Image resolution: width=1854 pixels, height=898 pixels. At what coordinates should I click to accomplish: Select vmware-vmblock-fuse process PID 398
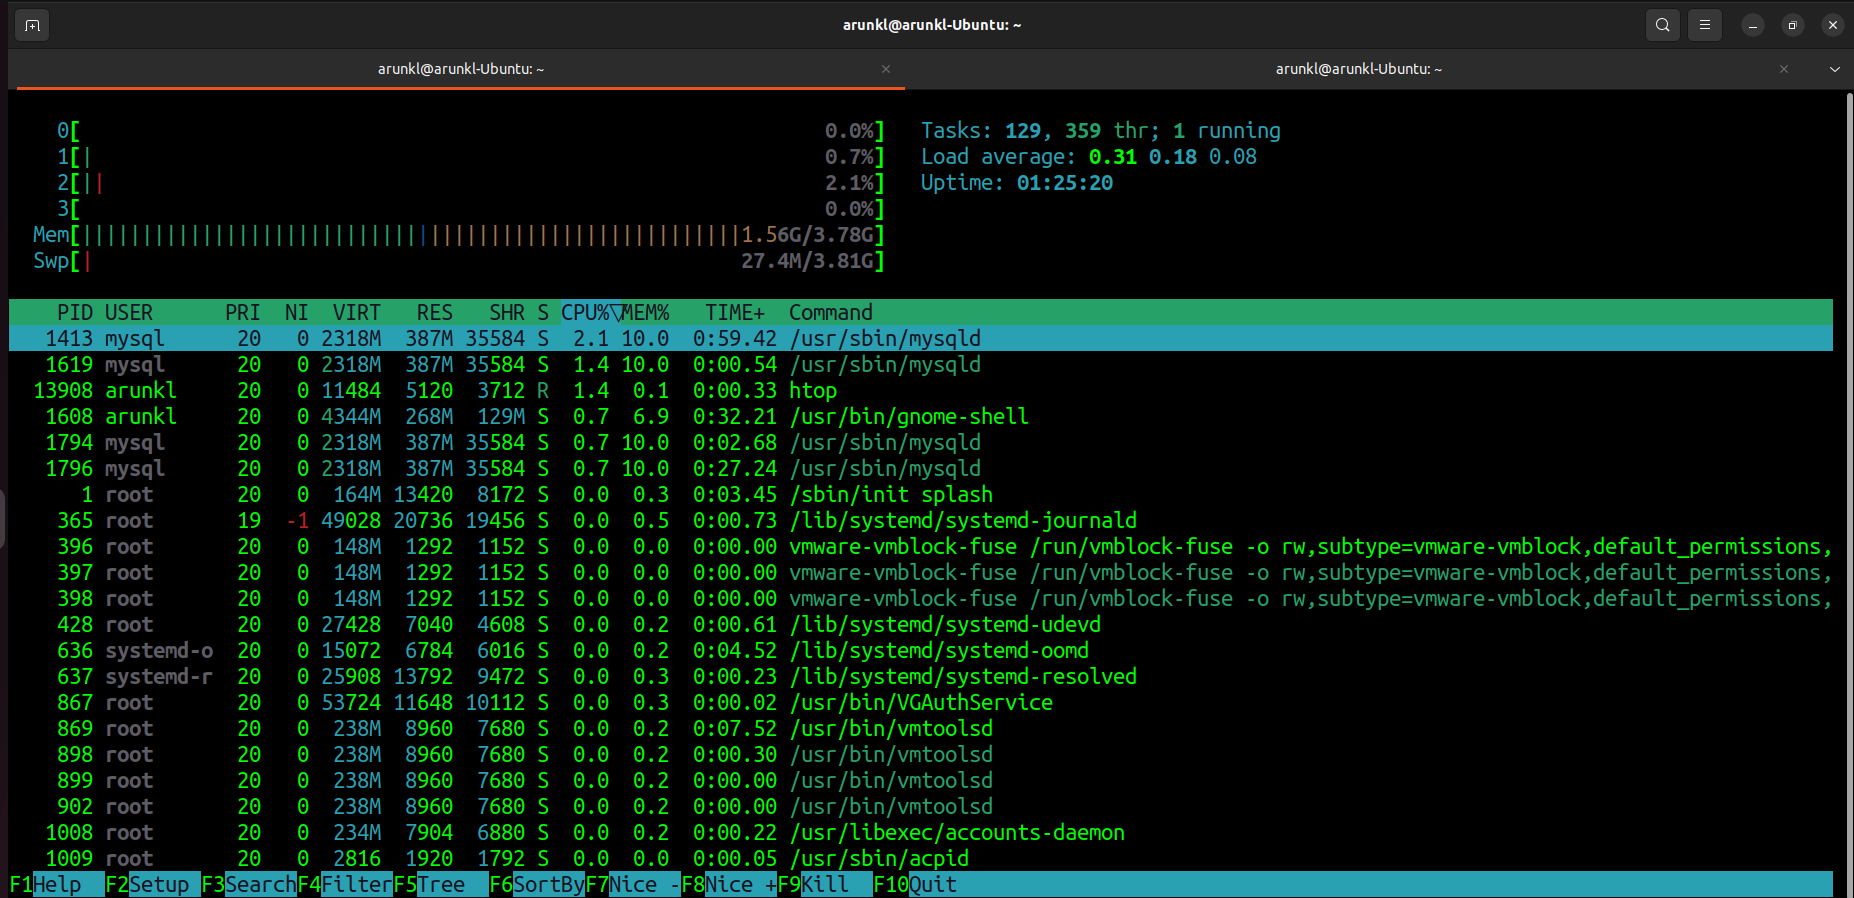(921, 598)
